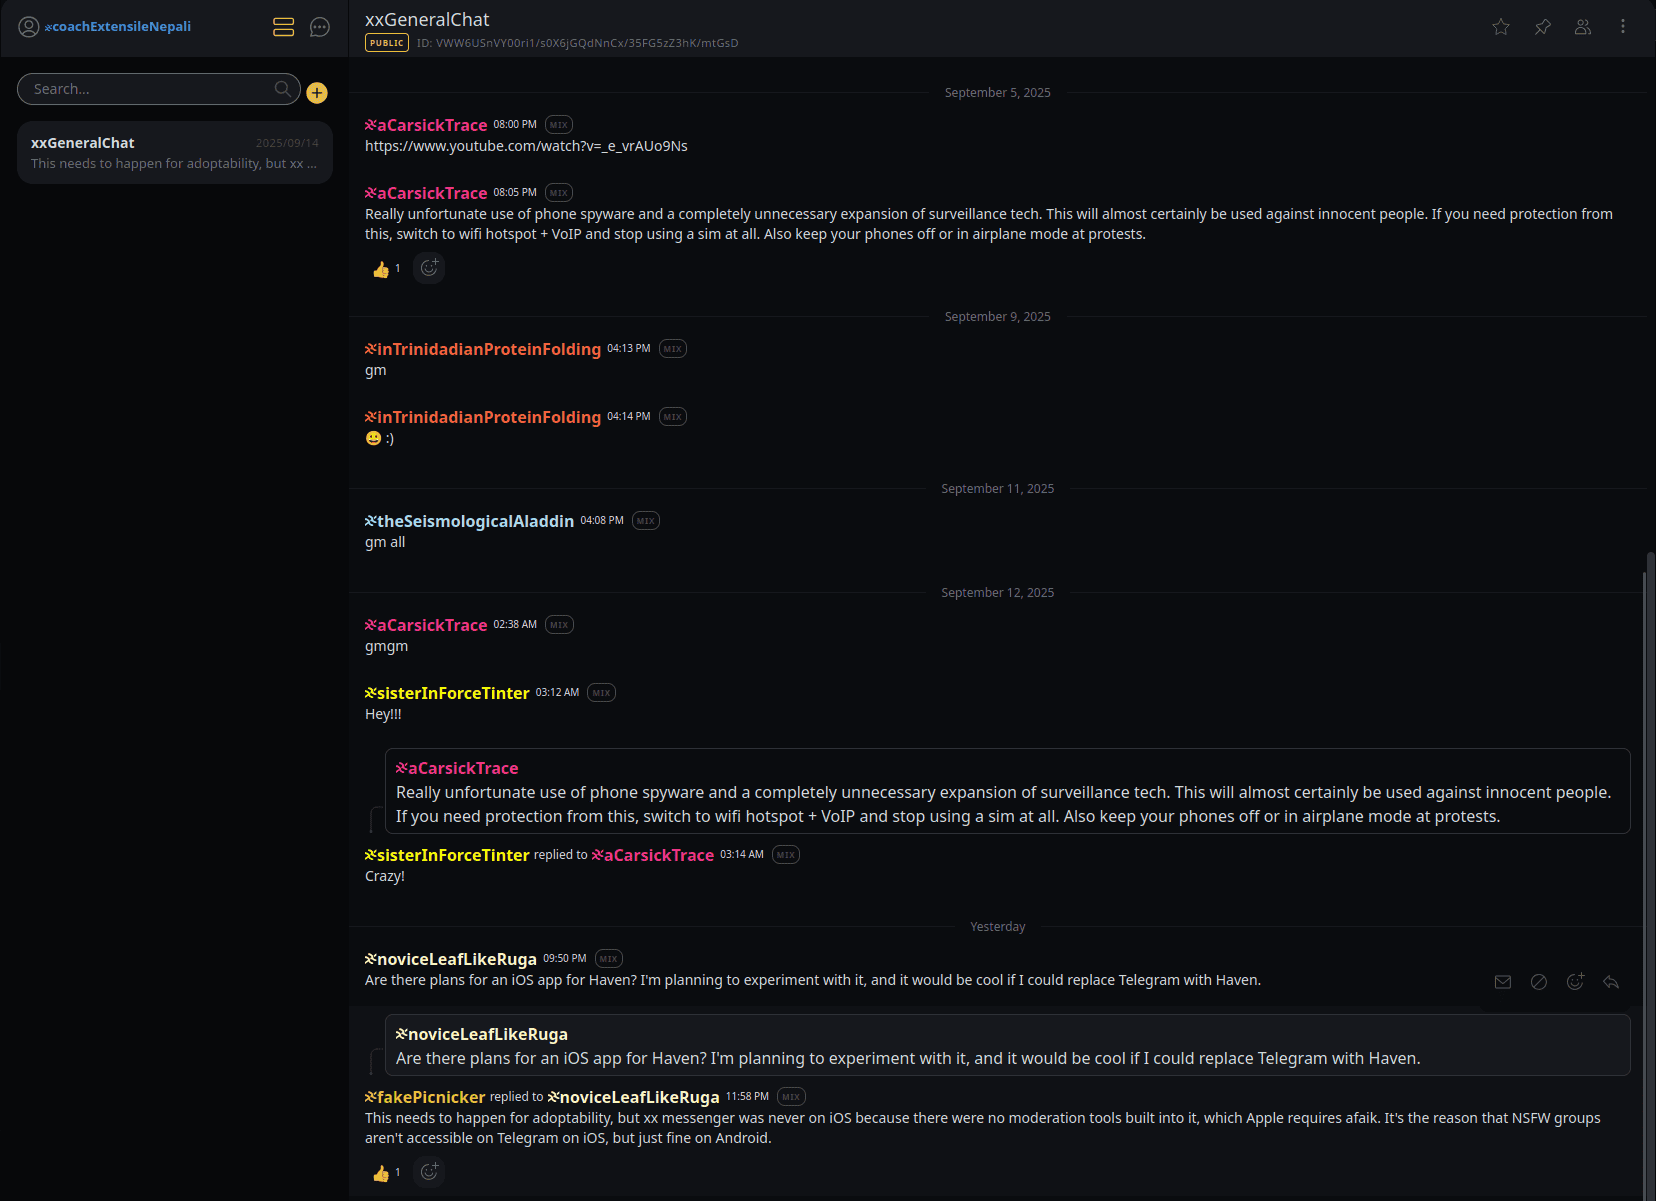Reply to noviceLeafLikeRuga's message using arrow icon

pos(1611,982)
